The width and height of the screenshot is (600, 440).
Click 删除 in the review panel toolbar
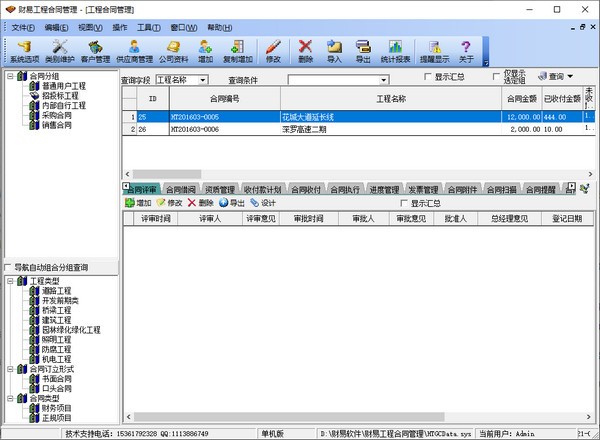click(x=201, y=203)
